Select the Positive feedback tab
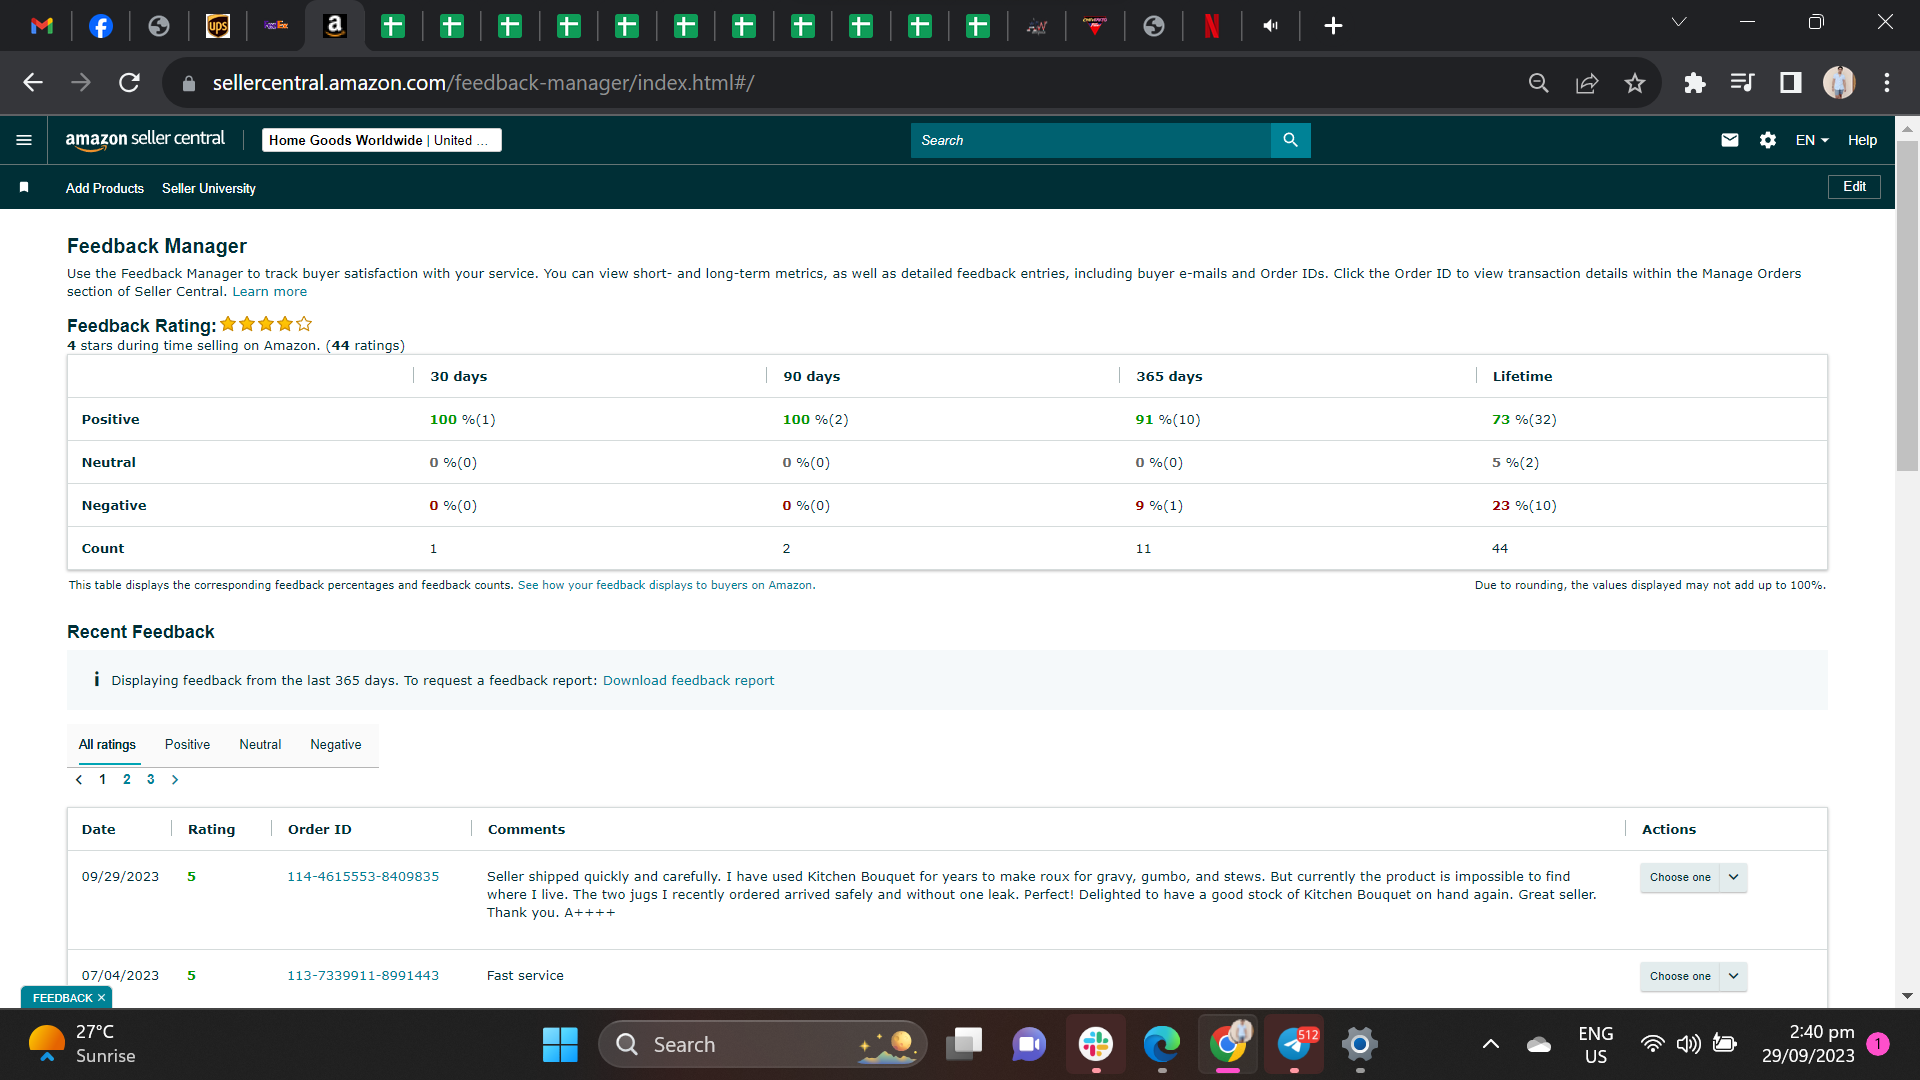The height and width of the screenshot is (1080, 1920). [x=187, y=745]
